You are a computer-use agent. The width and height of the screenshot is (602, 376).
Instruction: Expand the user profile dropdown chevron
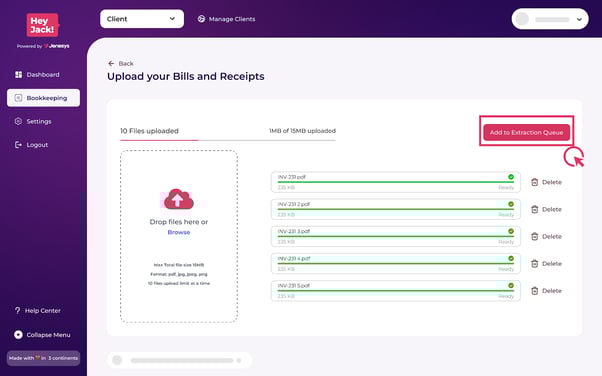pyautogui.click(x=579, y=19)
